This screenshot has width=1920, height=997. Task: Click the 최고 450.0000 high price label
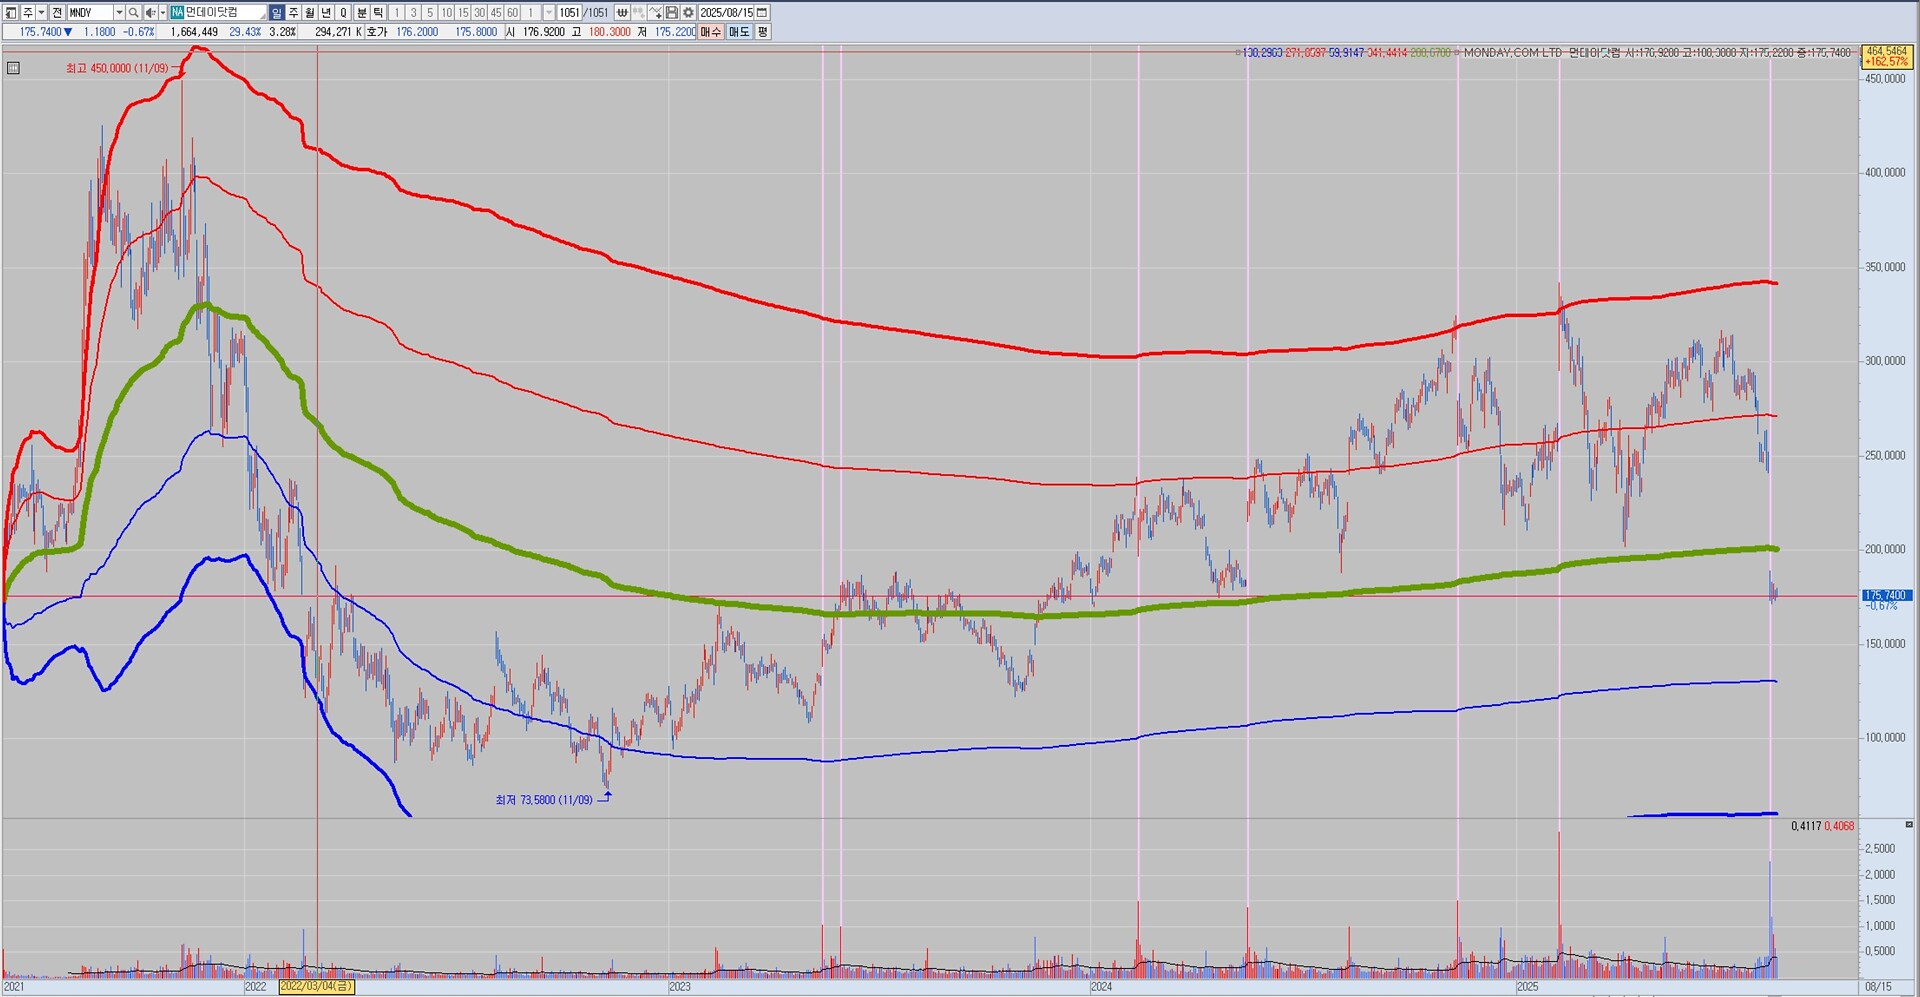coord(117,68)
